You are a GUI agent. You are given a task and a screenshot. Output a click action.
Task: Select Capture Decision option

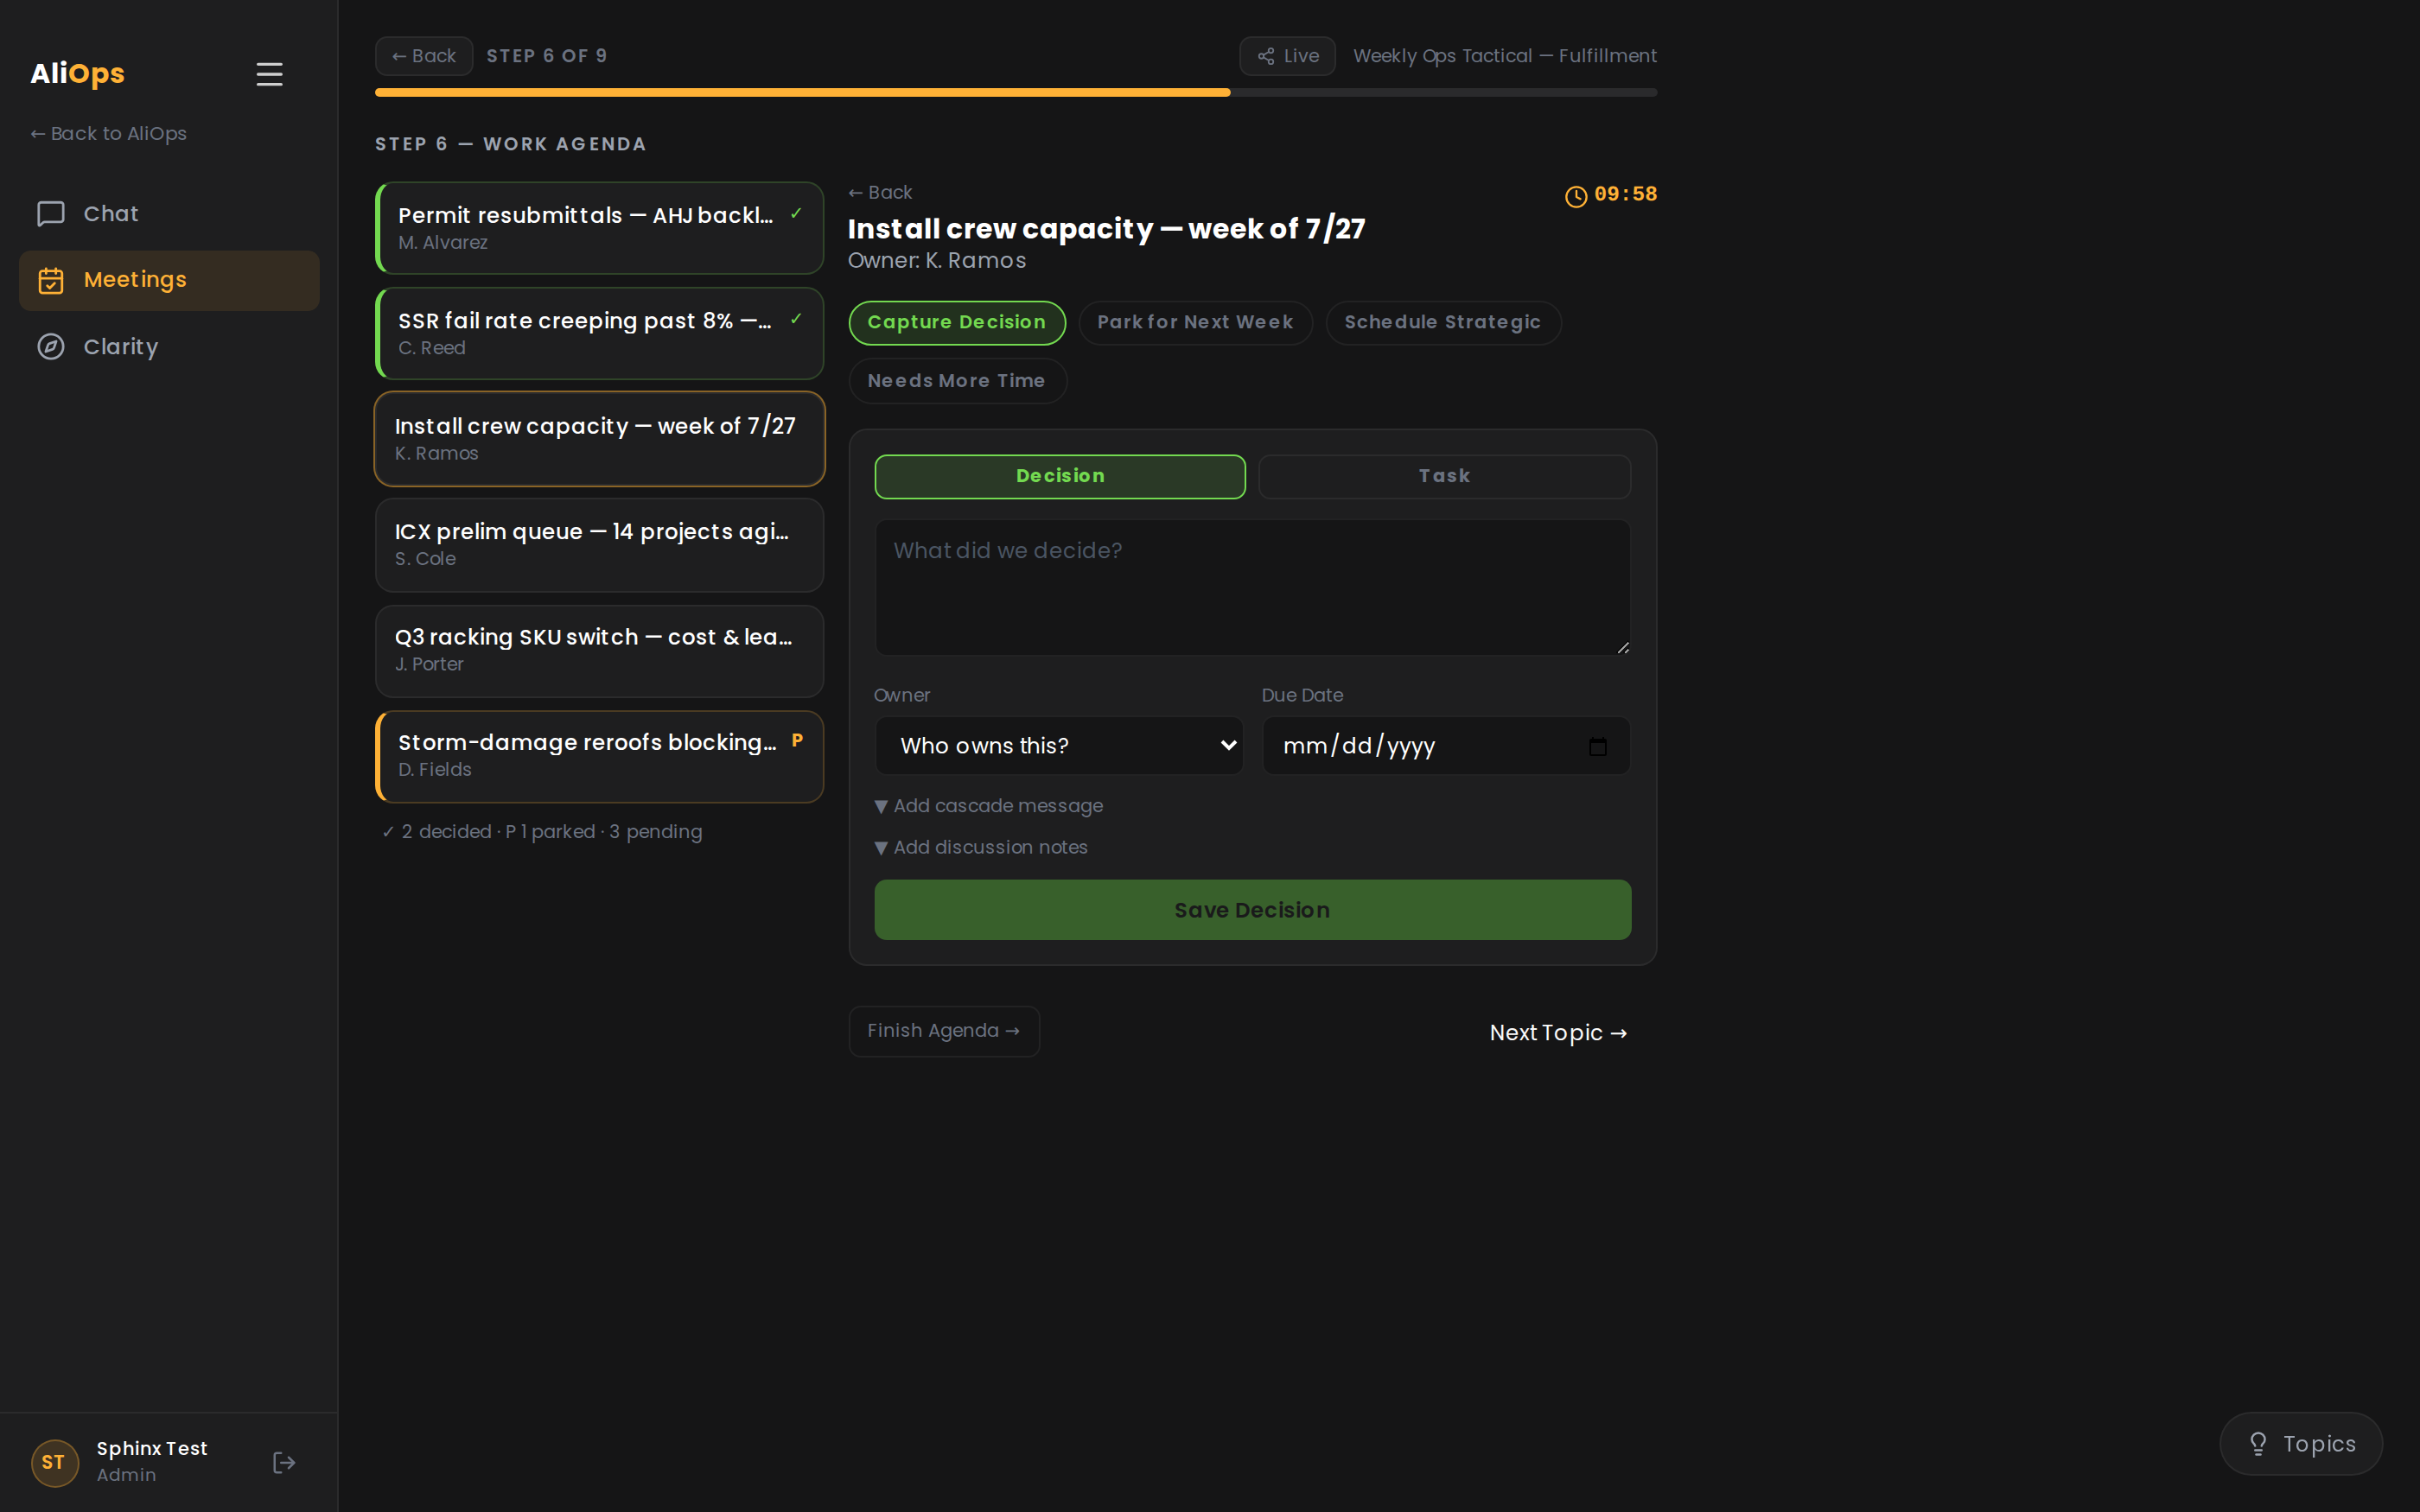pos(956,322)
